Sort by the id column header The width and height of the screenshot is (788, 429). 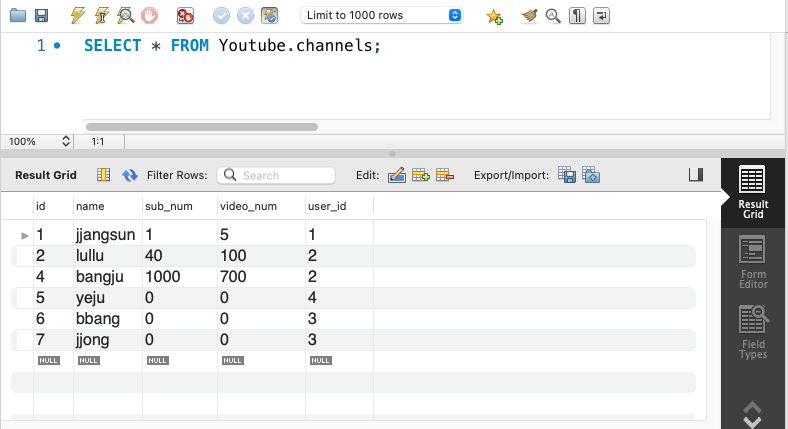tap(53, 206)
